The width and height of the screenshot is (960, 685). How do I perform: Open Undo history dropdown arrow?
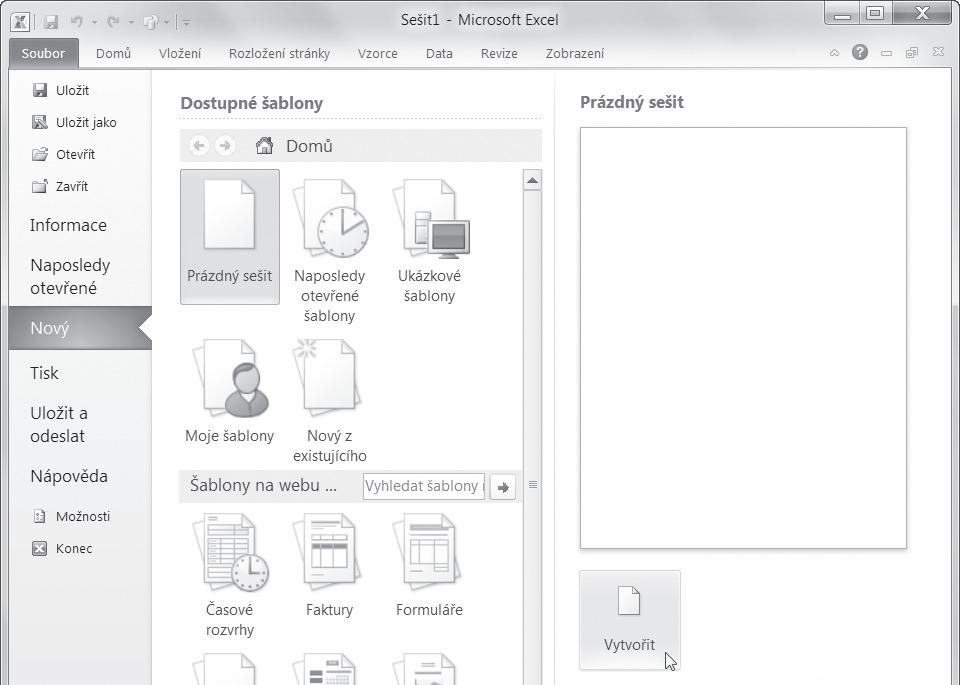coord(94,23)
